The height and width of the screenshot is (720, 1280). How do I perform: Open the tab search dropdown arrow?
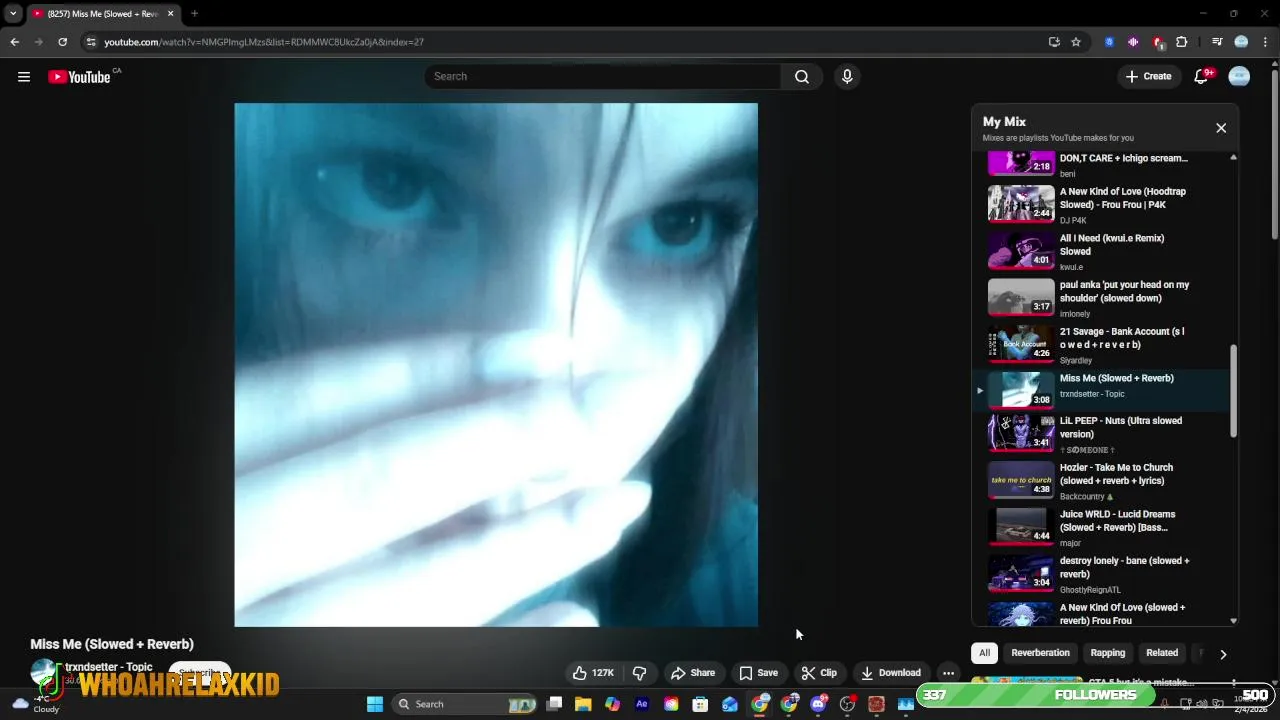pyautogui.click(x=13, y=14)
